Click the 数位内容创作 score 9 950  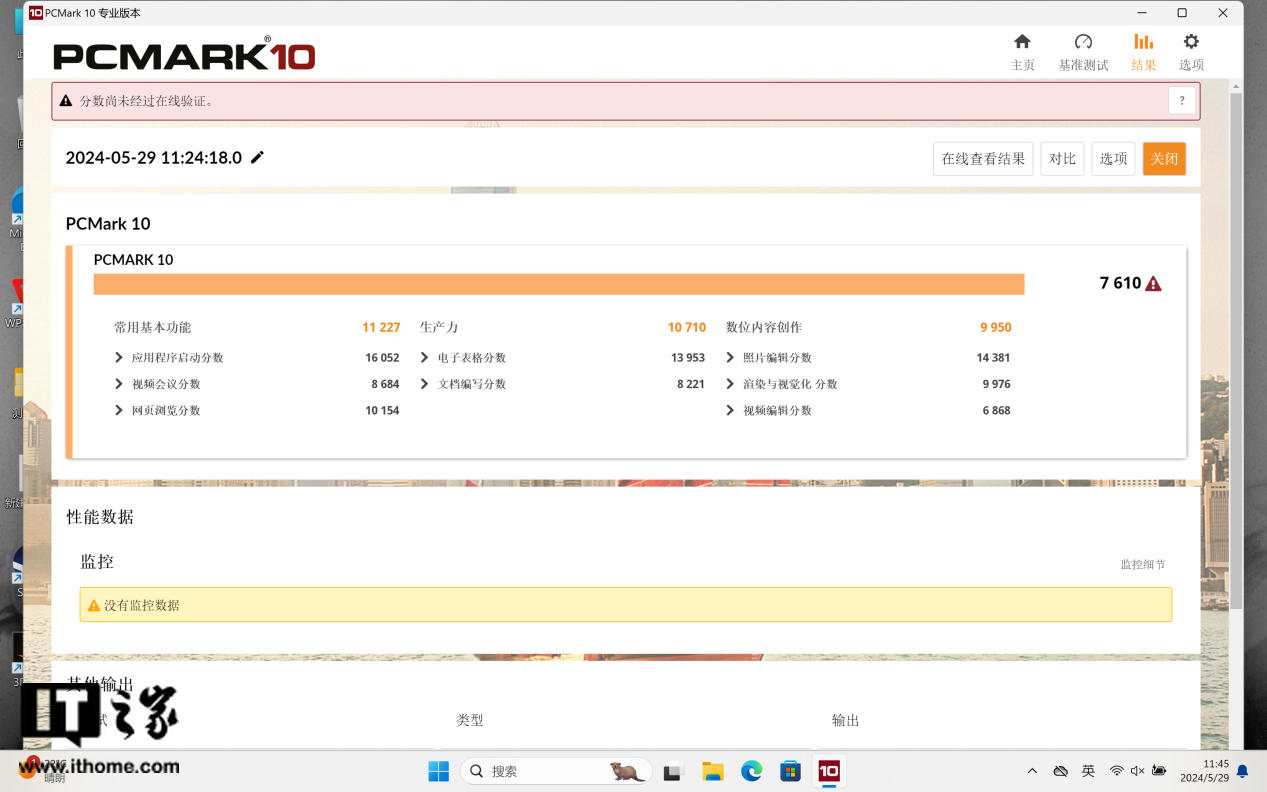[996, 327]
